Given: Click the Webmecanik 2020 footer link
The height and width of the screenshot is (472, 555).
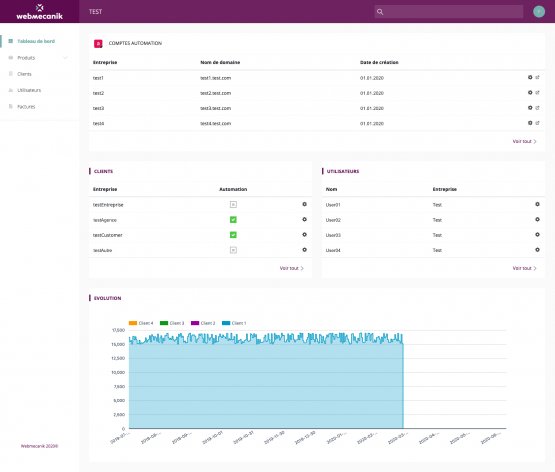Looking at the screenshot, I should pos(39,446).
